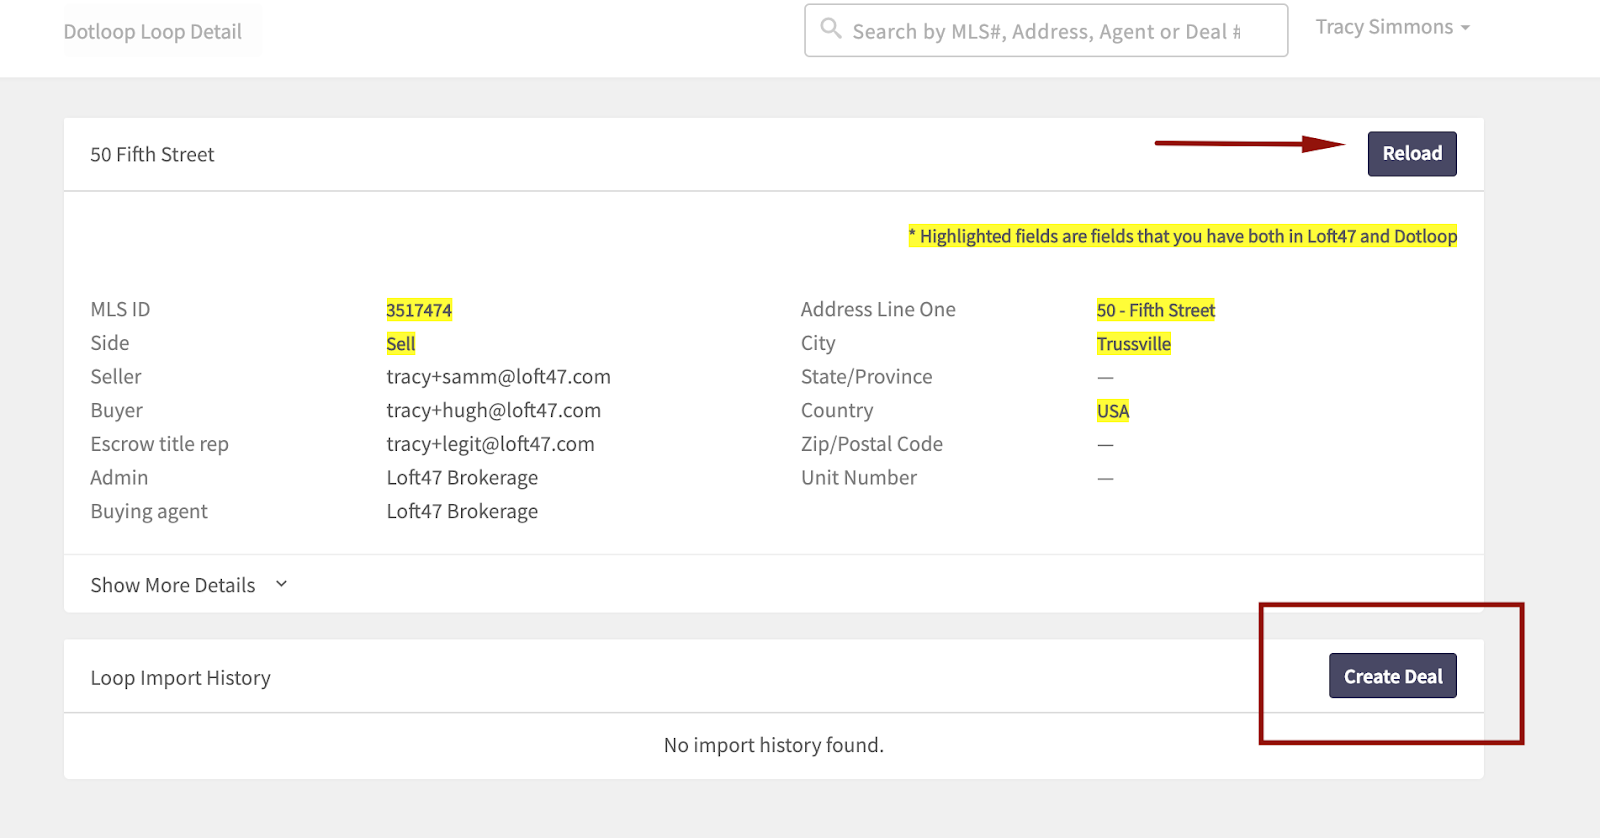Click seller email tracy+samm@loft47.com
Image resolution: width=1600 pixels, height=838 pixels.
tap(499, 377)
